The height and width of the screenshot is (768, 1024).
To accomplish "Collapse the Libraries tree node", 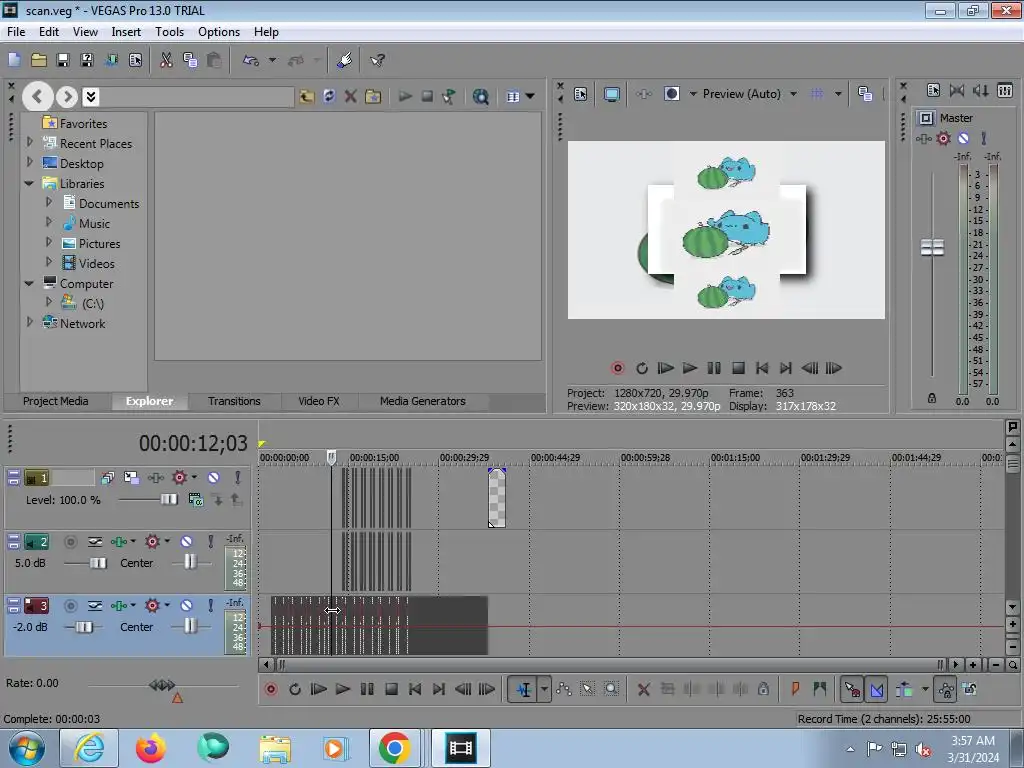I will [x=29, y=184].
